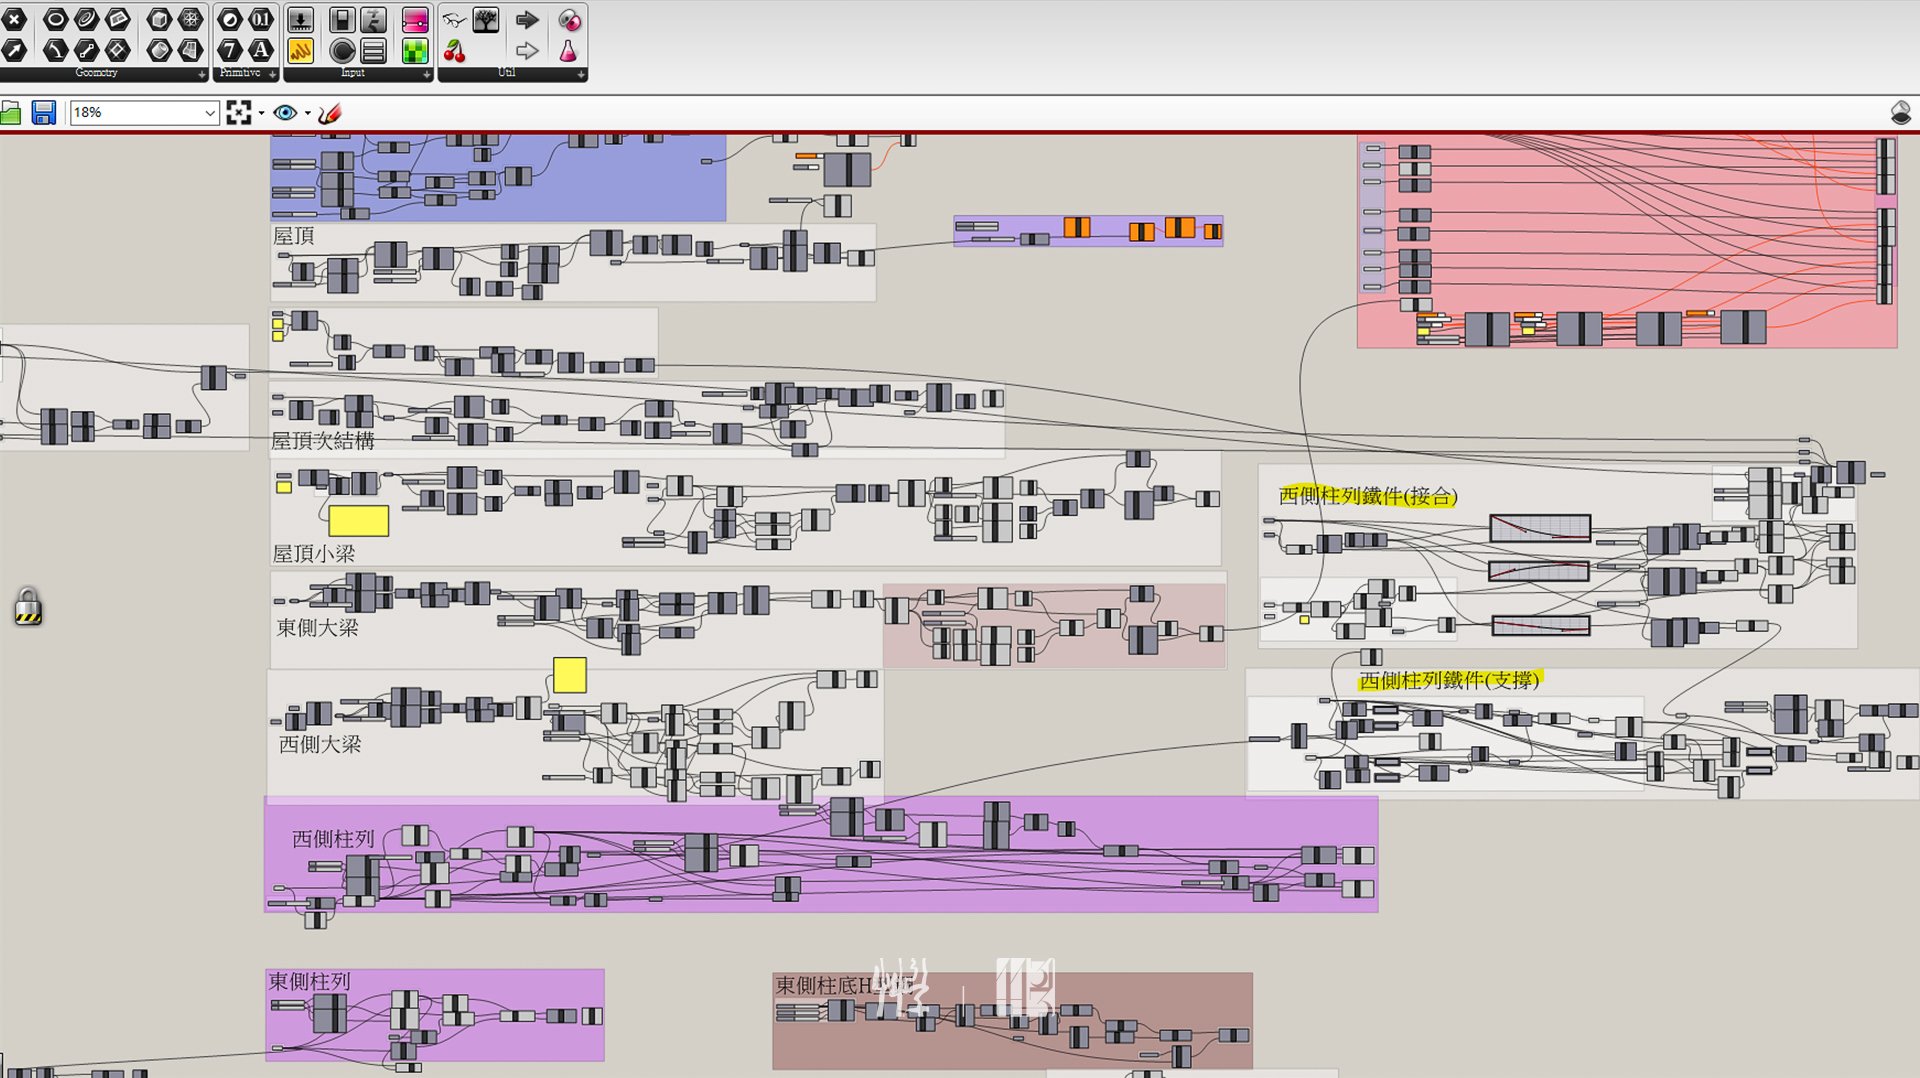Pick the Gradient input component icon
Viewport: 1920px width, 1078px height.
415,20
